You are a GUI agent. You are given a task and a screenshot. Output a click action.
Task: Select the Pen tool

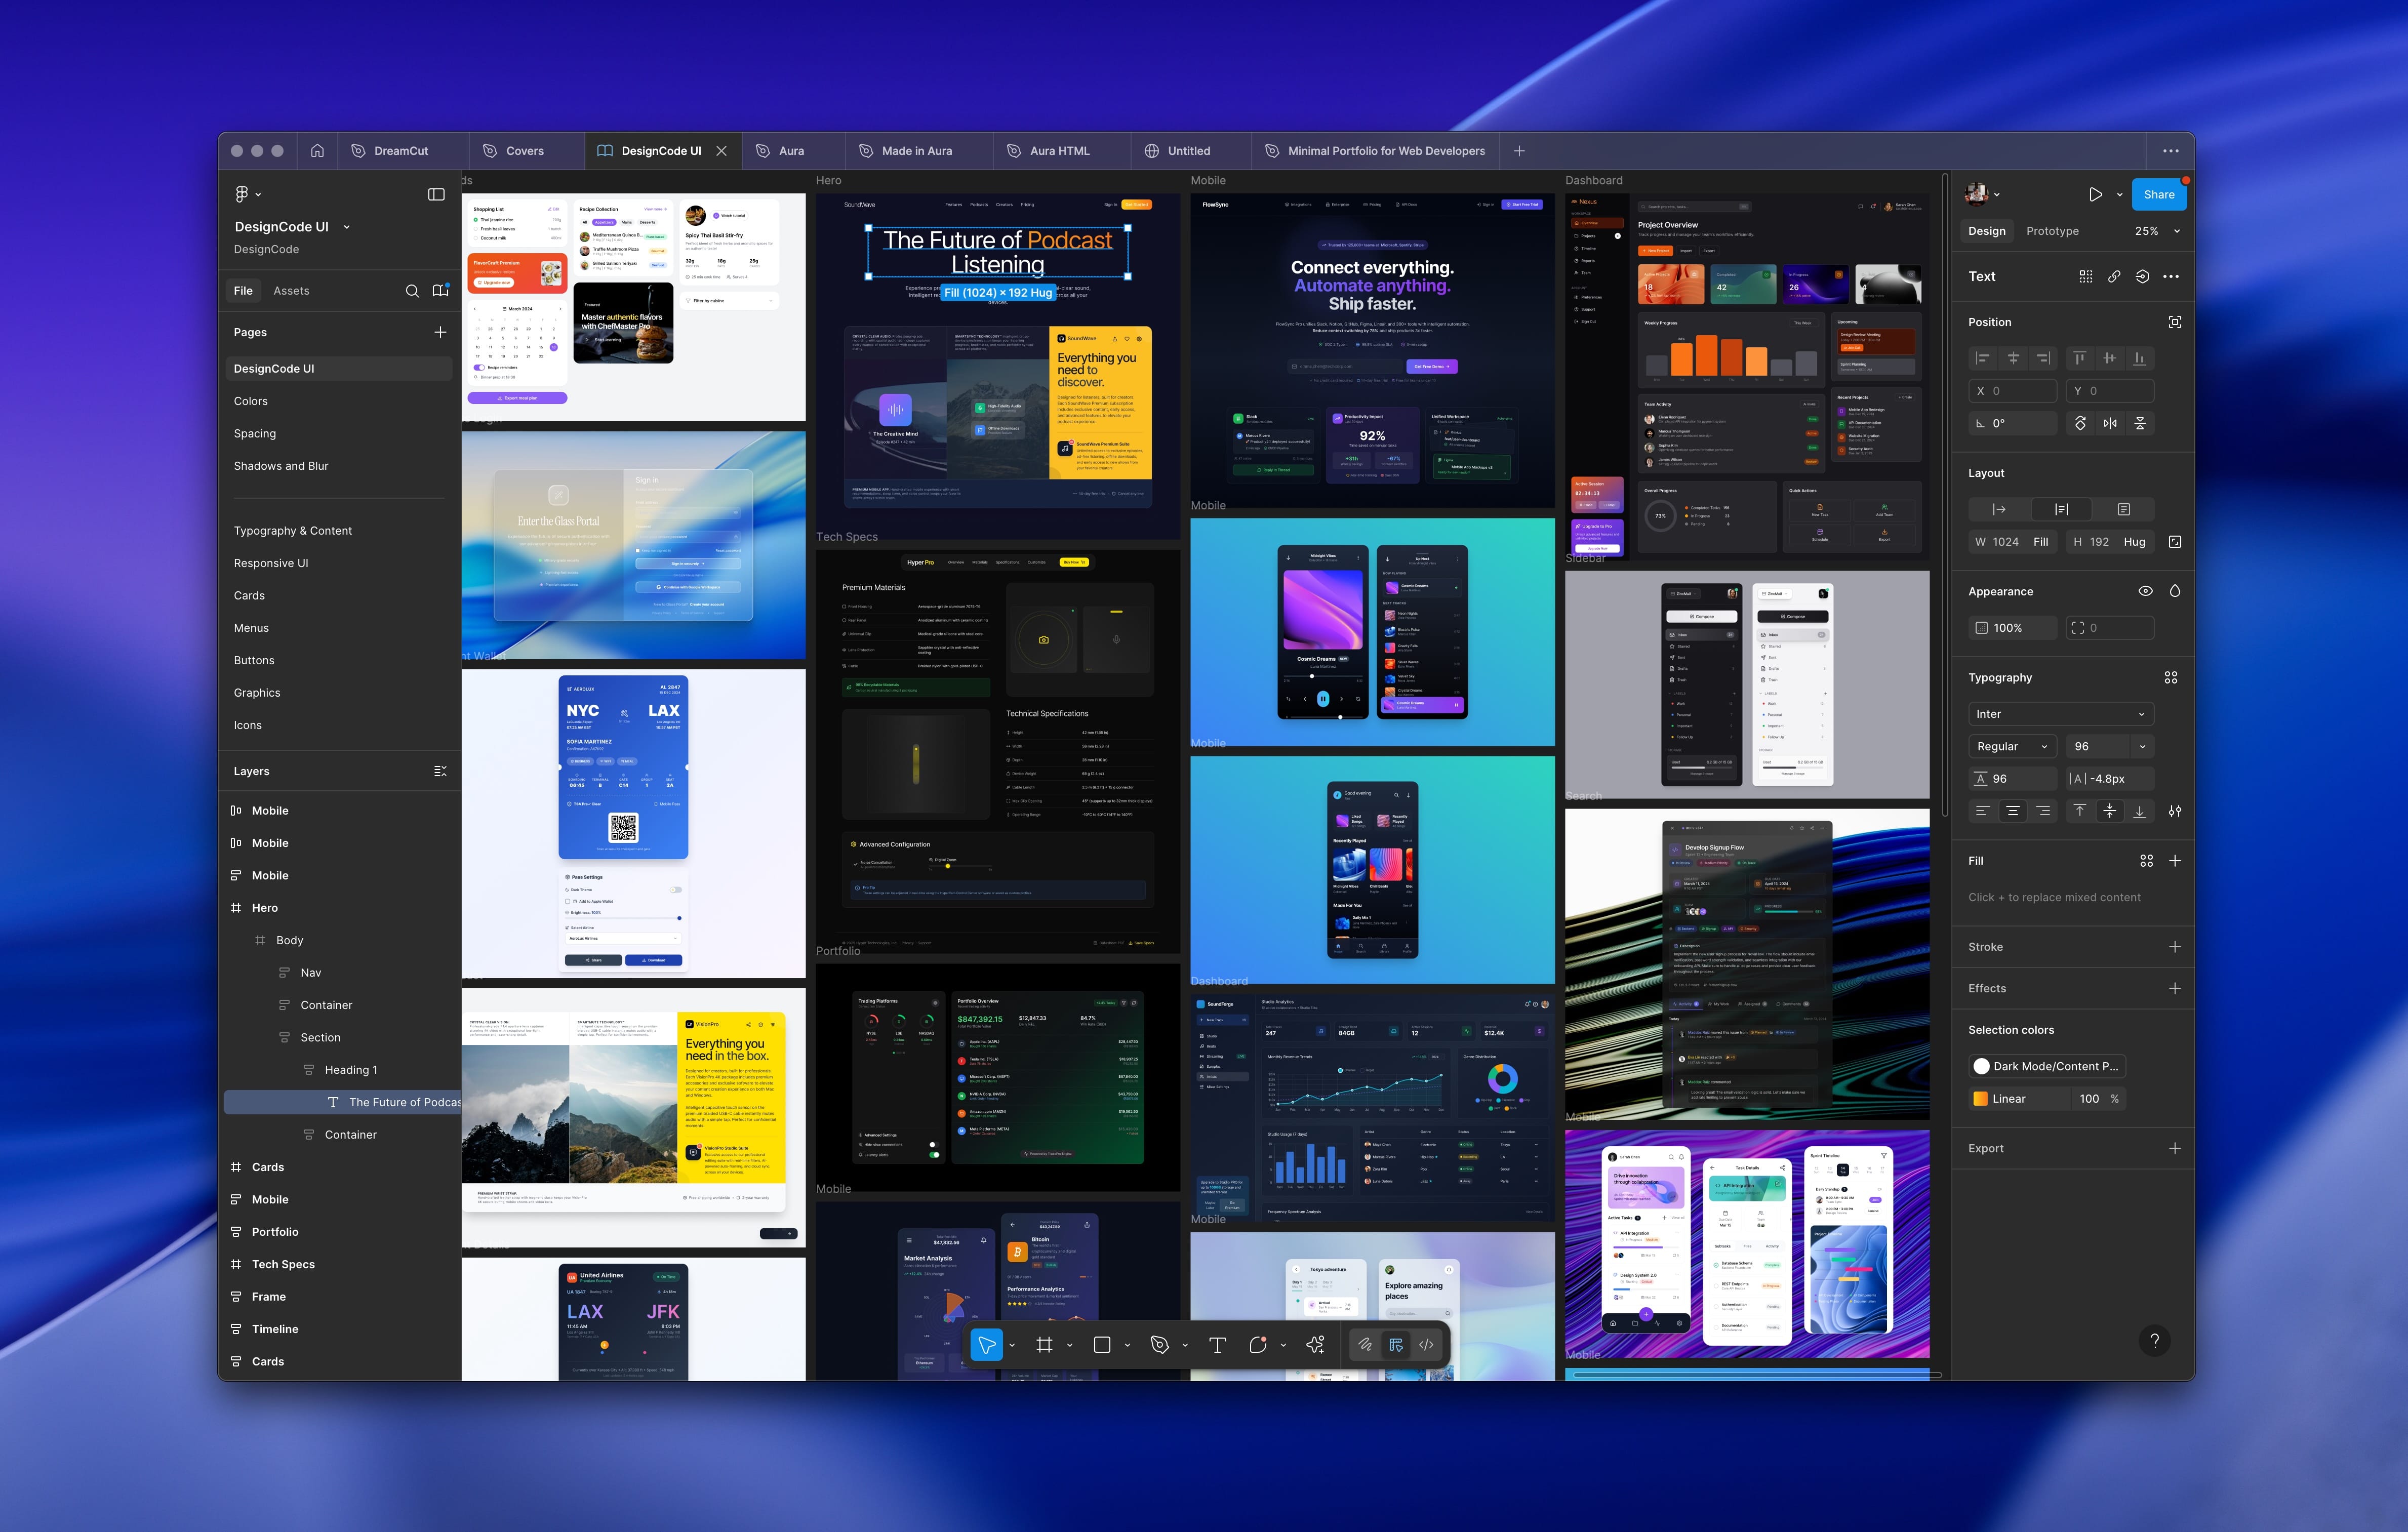pos(1160,1345)
